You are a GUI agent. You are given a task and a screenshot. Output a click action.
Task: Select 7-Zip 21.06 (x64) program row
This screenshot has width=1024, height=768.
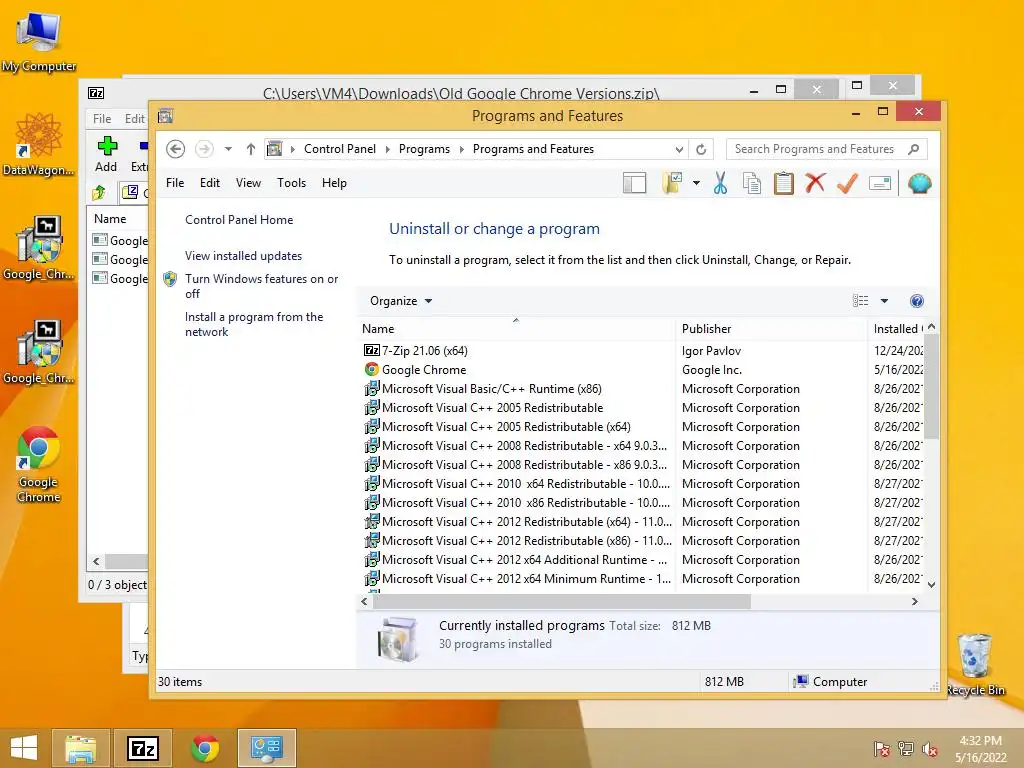[643, 351]
